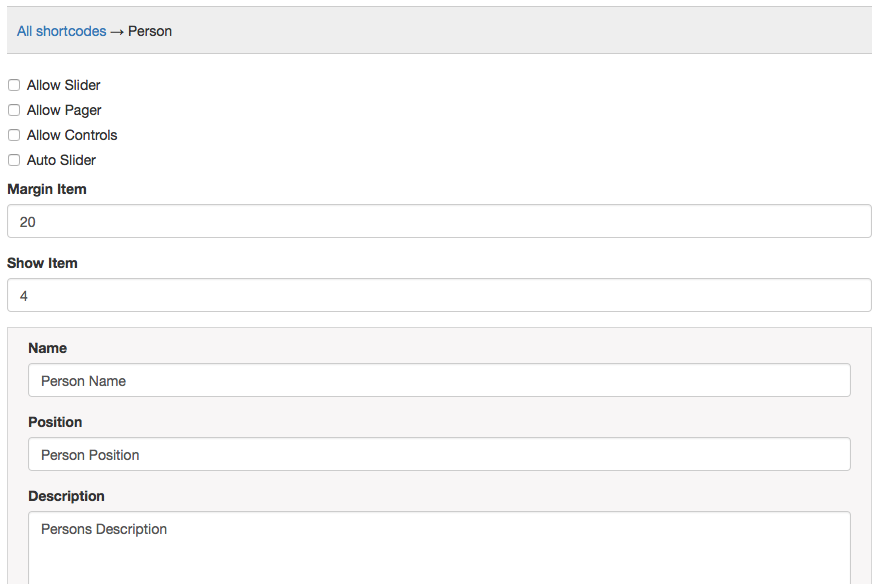Enable the Allow Slider checkbox

(x=14, y=85)
